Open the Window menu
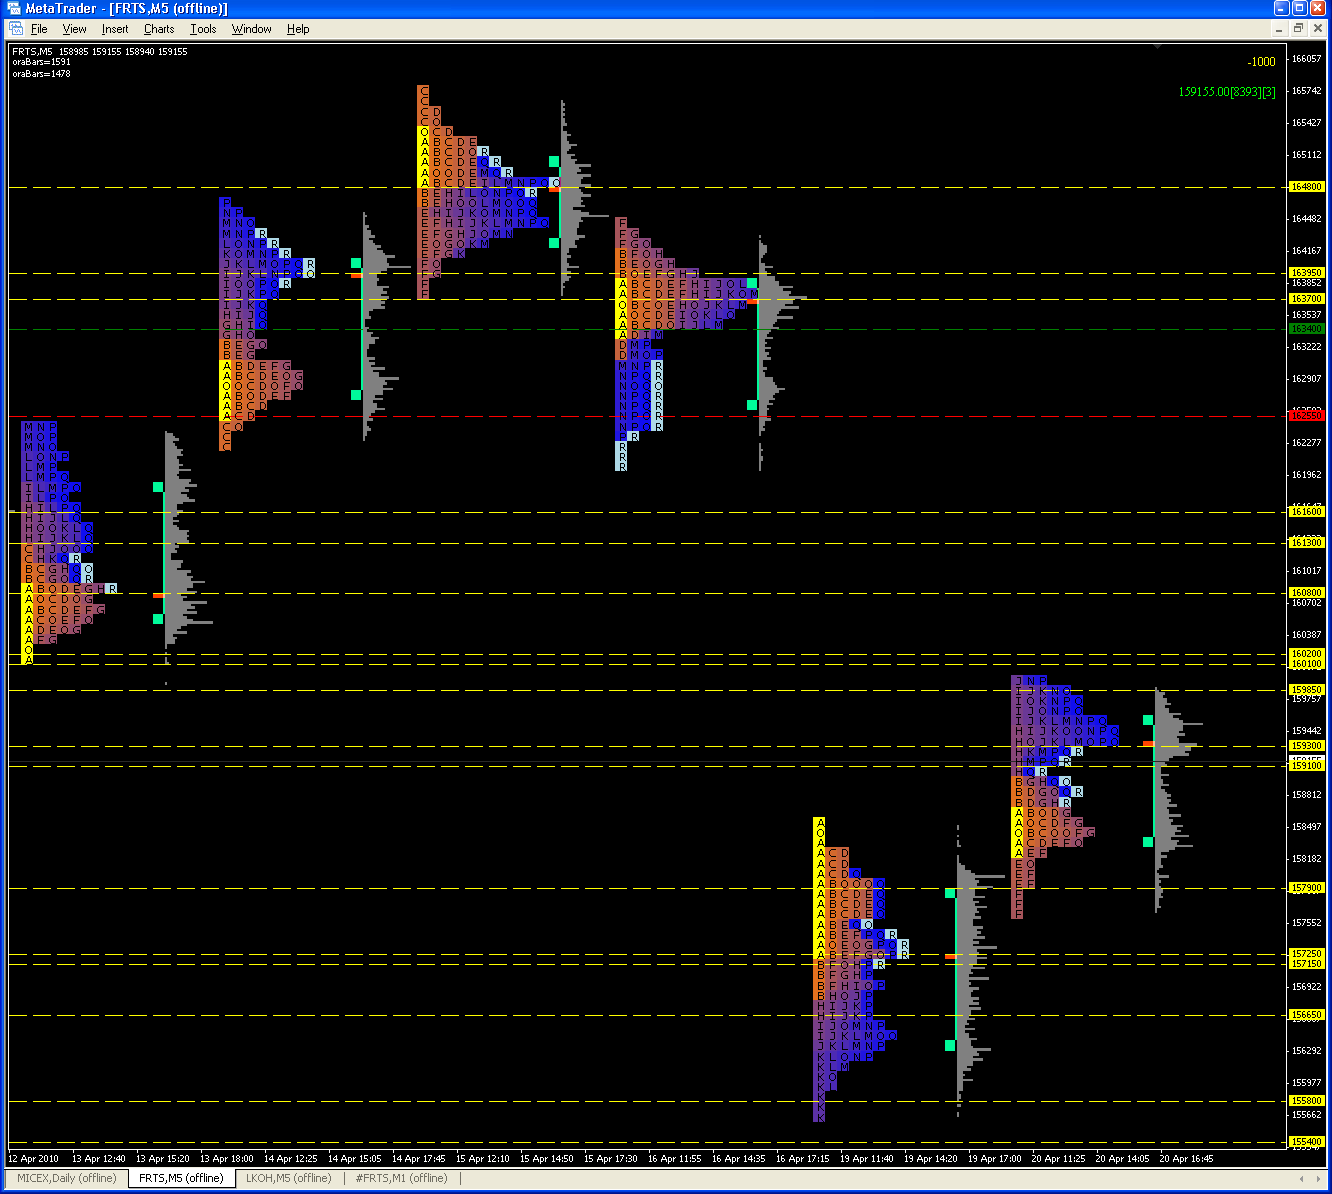Image resolution: width=1332 pixels, height=1194 pixels. click(251, 29)
